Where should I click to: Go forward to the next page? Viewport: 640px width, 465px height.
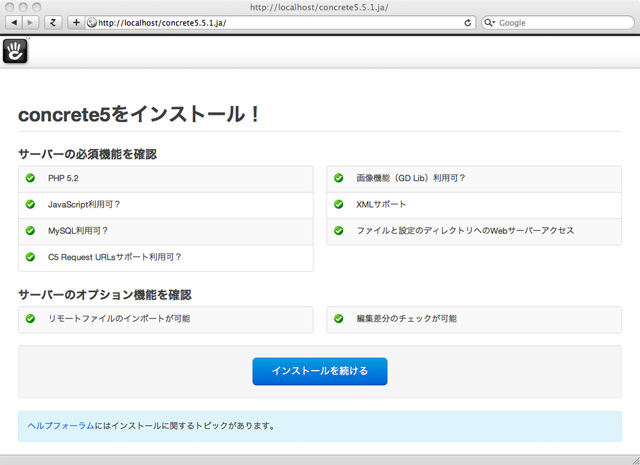click(x=29, y=22)
